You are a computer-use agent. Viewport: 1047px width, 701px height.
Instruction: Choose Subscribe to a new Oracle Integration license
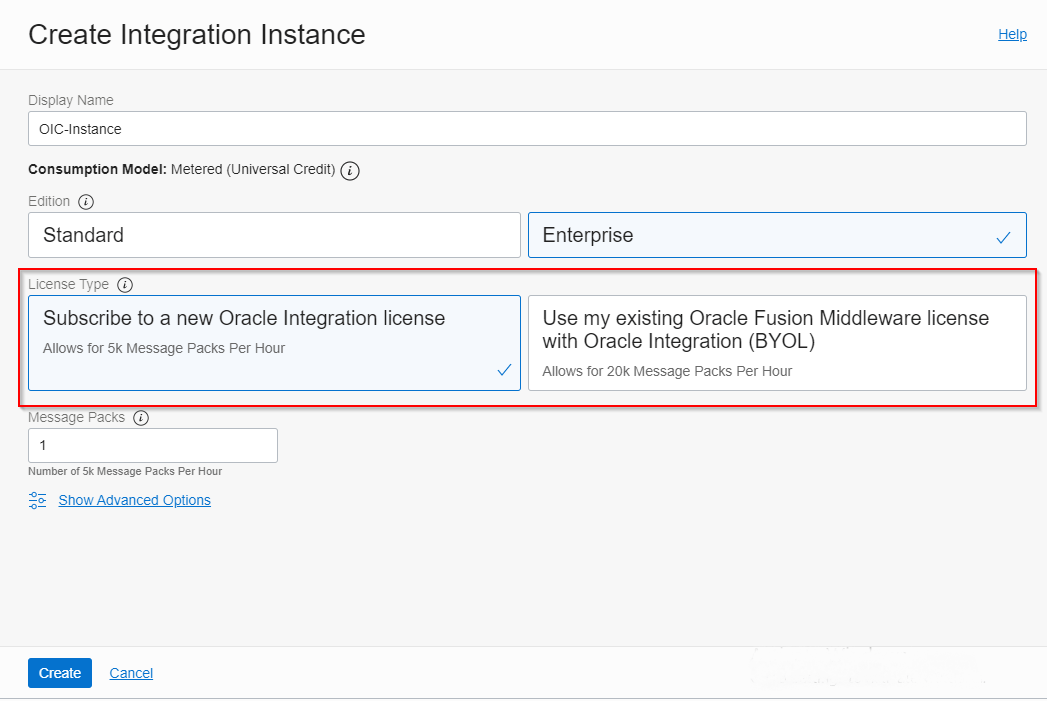[274, 342]
